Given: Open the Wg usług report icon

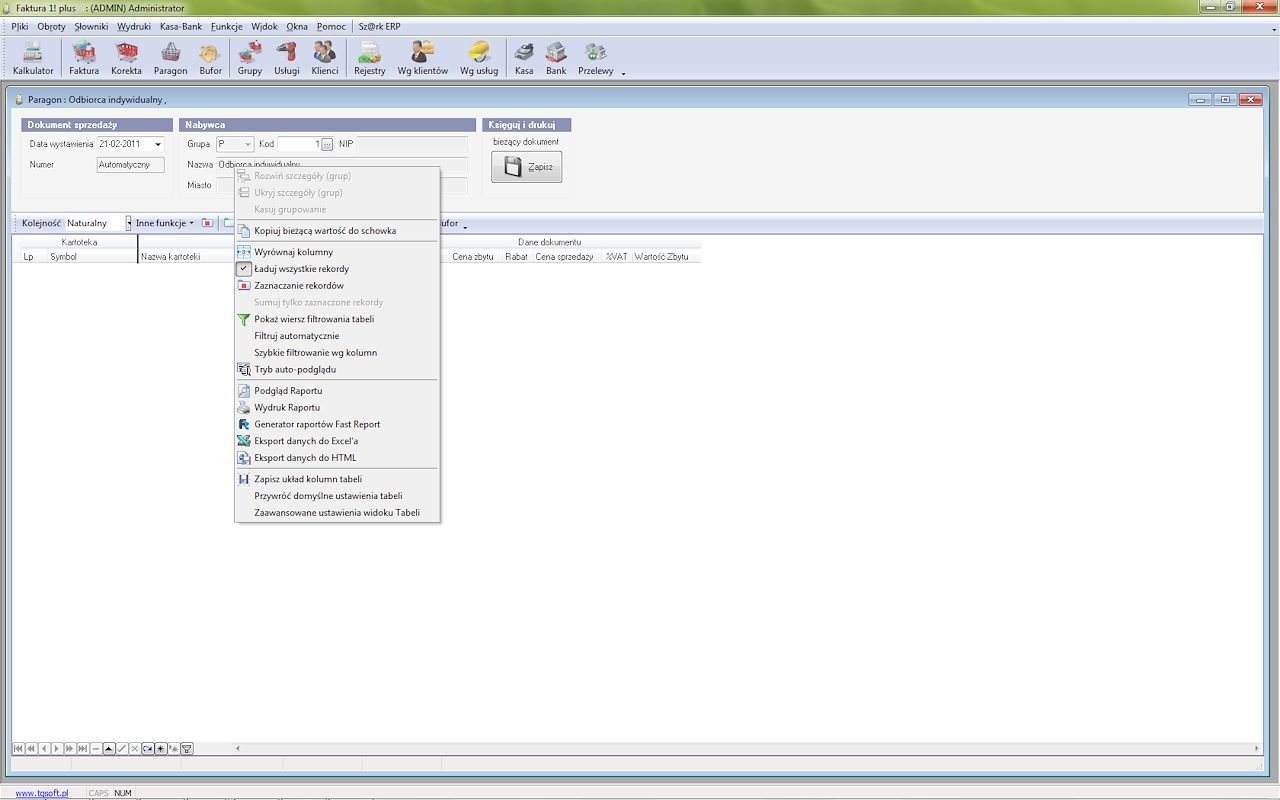Looking at the screenshot, I should [479, 58].
